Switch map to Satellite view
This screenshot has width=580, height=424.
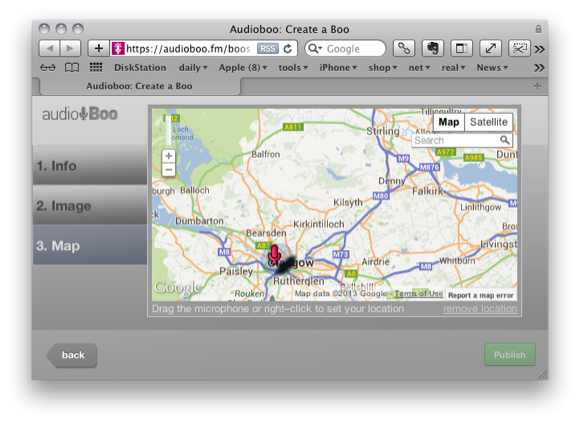tap(489, 122)
